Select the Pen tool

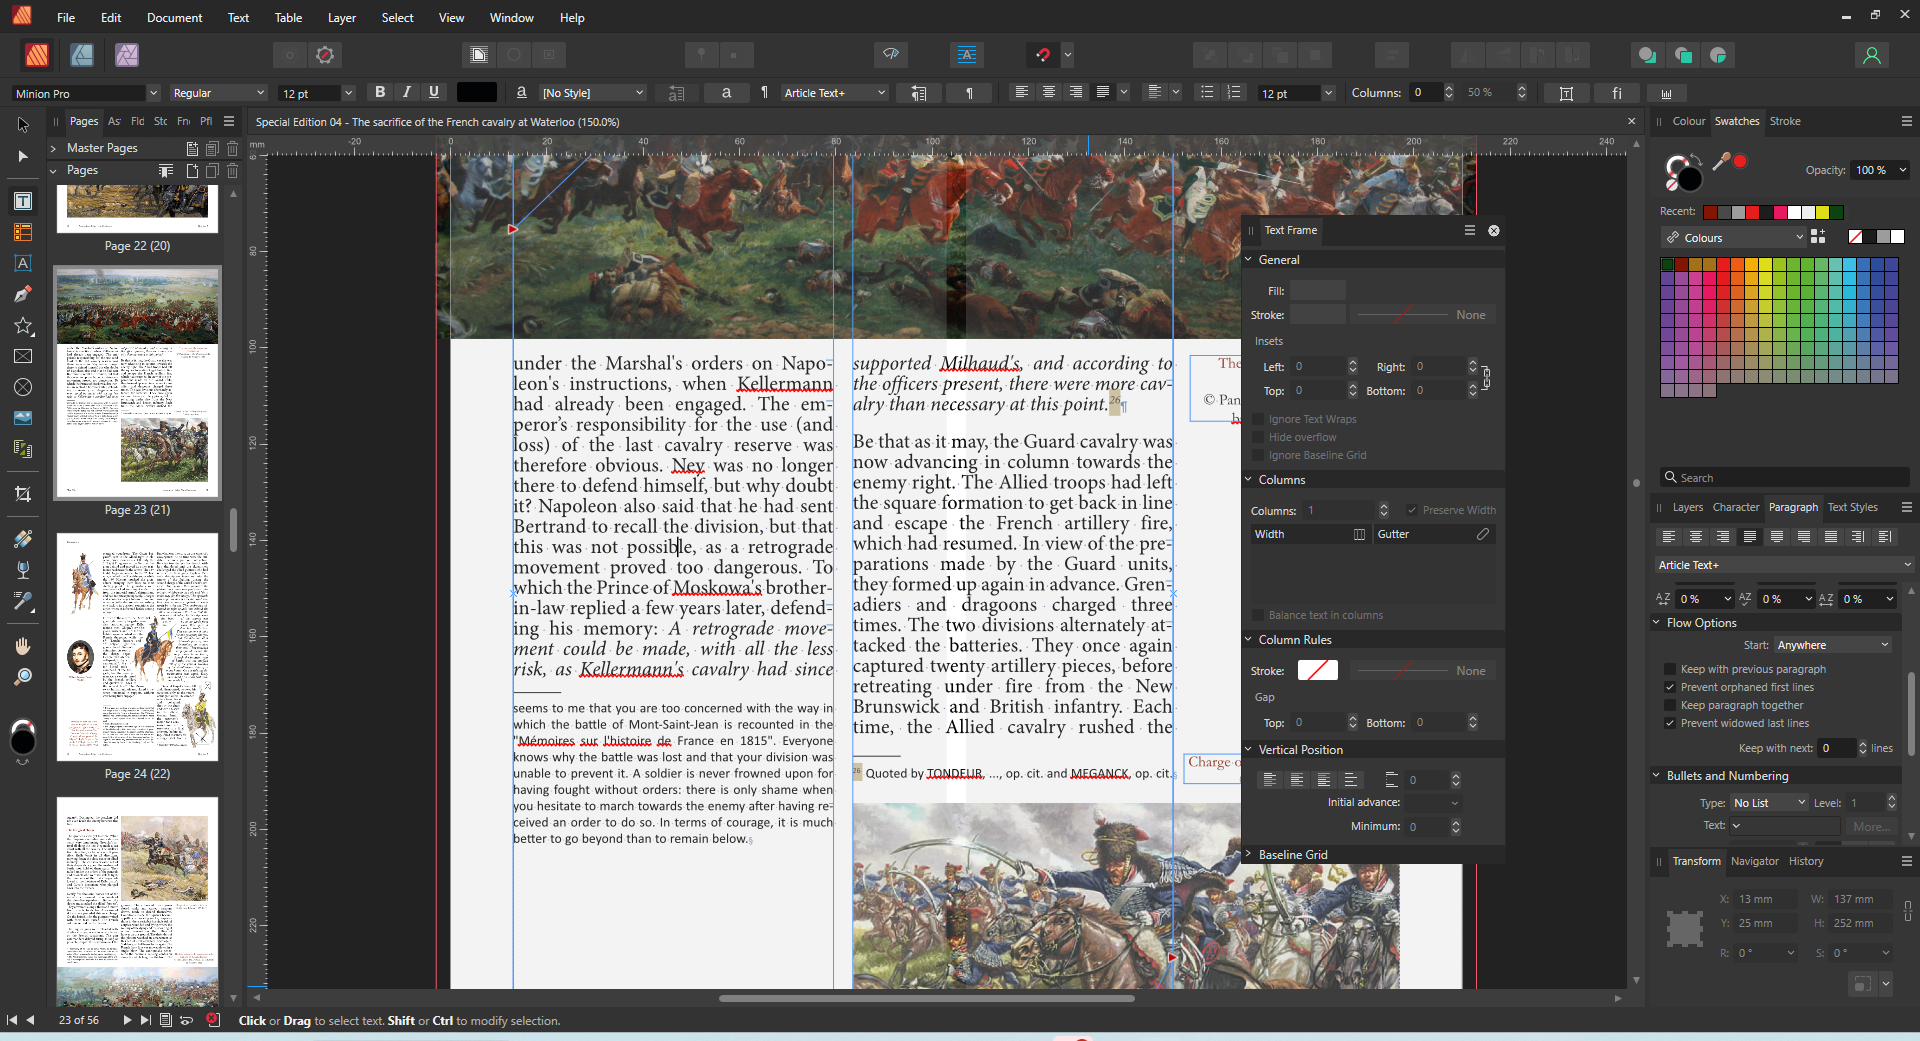[23, 294]
